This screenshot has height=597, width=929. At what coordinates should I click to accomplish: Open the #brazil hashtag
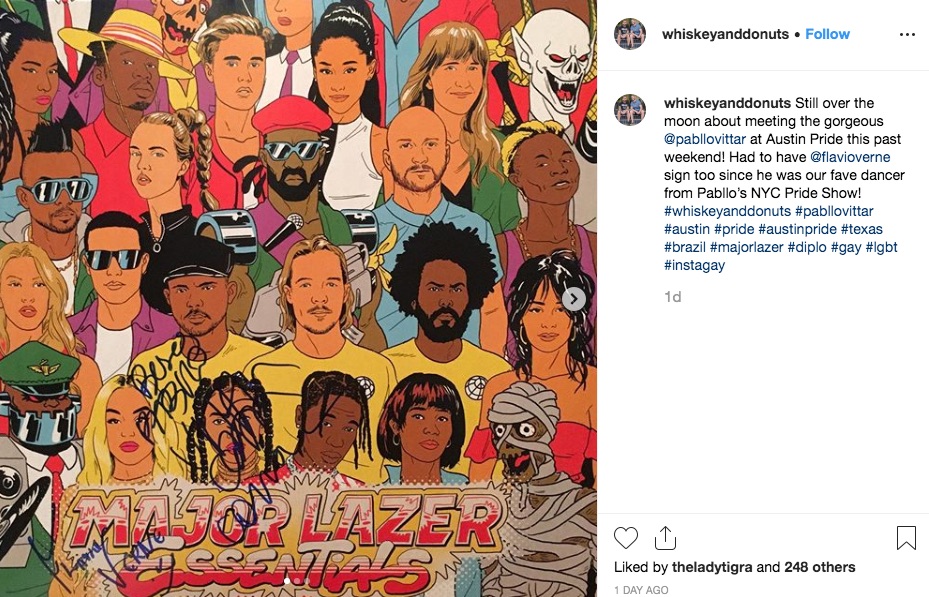click(685, 247)
